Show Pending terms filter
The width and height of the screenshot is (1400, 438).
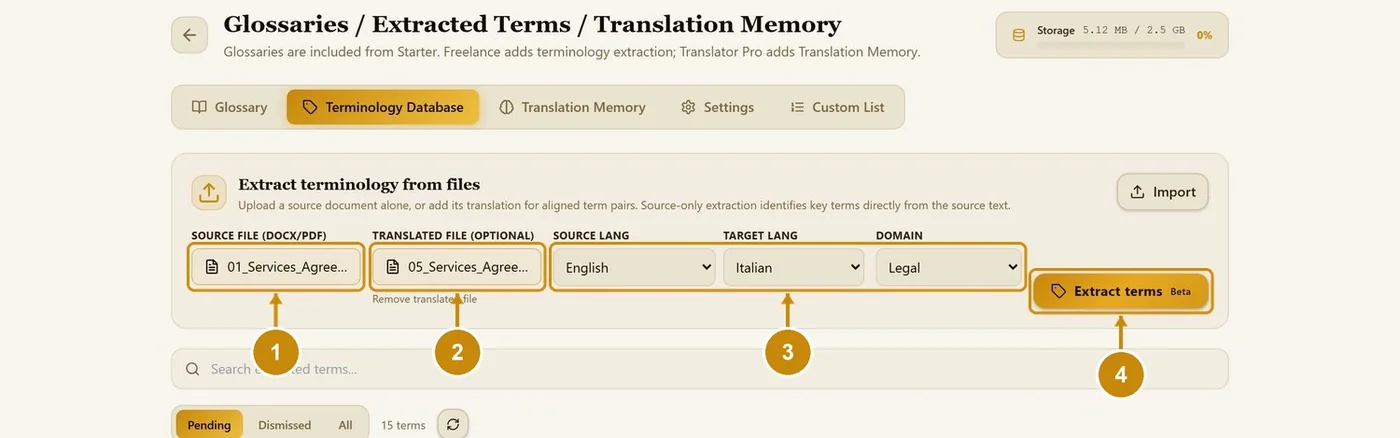coord(209,425)
